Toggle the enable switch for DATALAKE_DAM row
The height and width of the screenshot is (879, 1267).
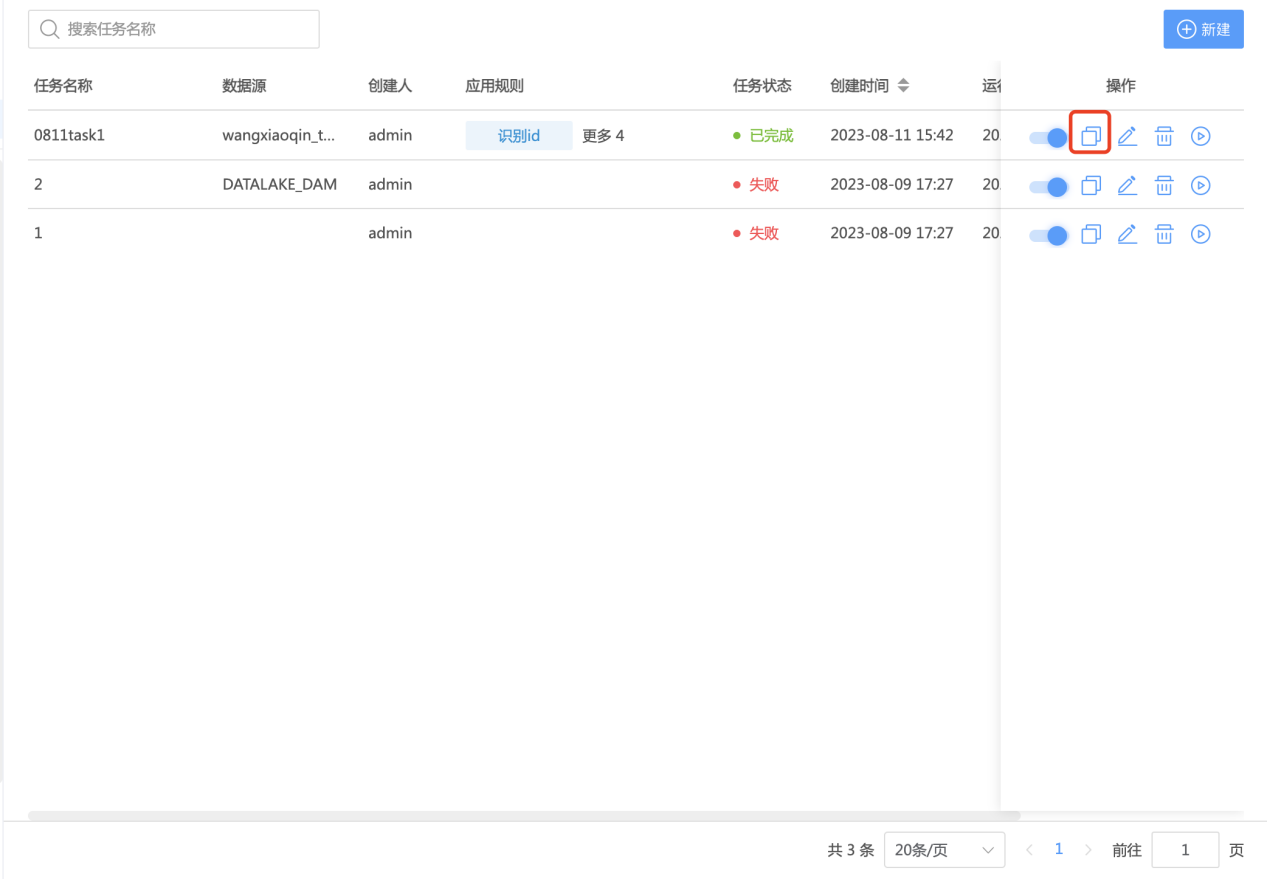pyautogui.click(x=1048, y=186)
